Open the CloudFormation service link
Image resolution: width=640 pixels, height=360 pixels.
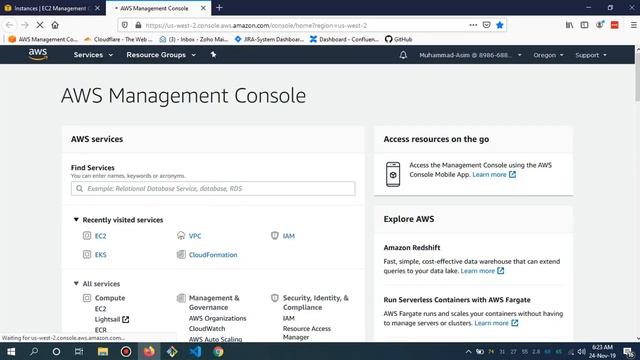pos(213,255)
